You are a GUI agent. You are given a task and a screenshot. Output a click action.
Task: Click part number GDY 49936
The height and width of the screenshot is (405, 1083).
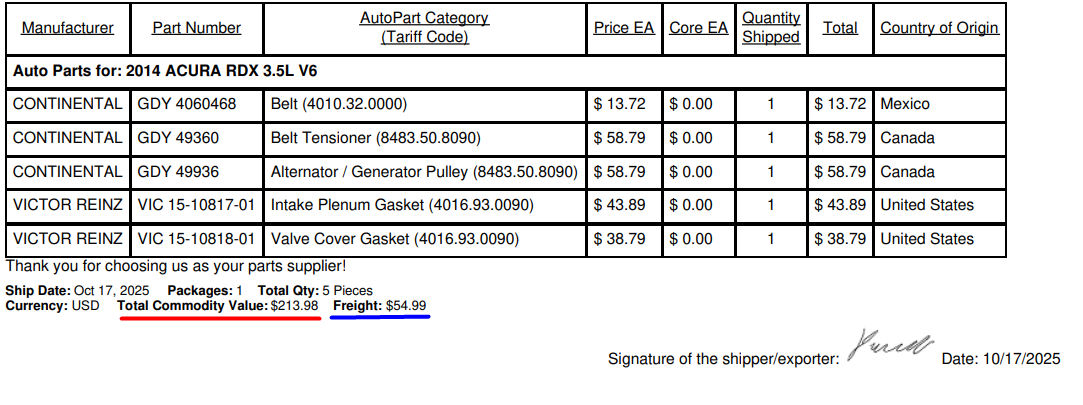[x=177, y=172]
